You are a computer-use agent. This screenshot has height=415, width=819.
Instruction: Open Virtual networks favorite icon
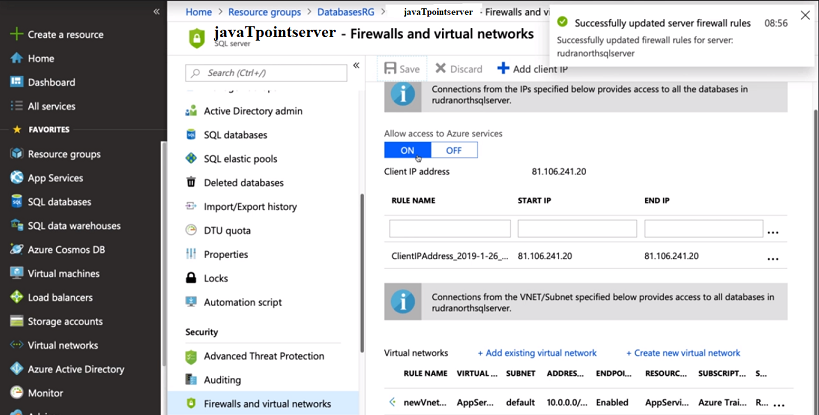(x=17, y=345)
